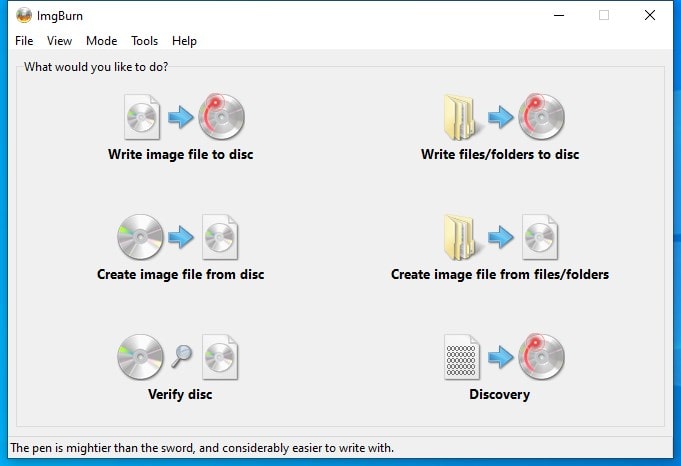The width and height of the screenshot is (681, 466).
Task: Open the View menu
Action: tap(60, 41)
